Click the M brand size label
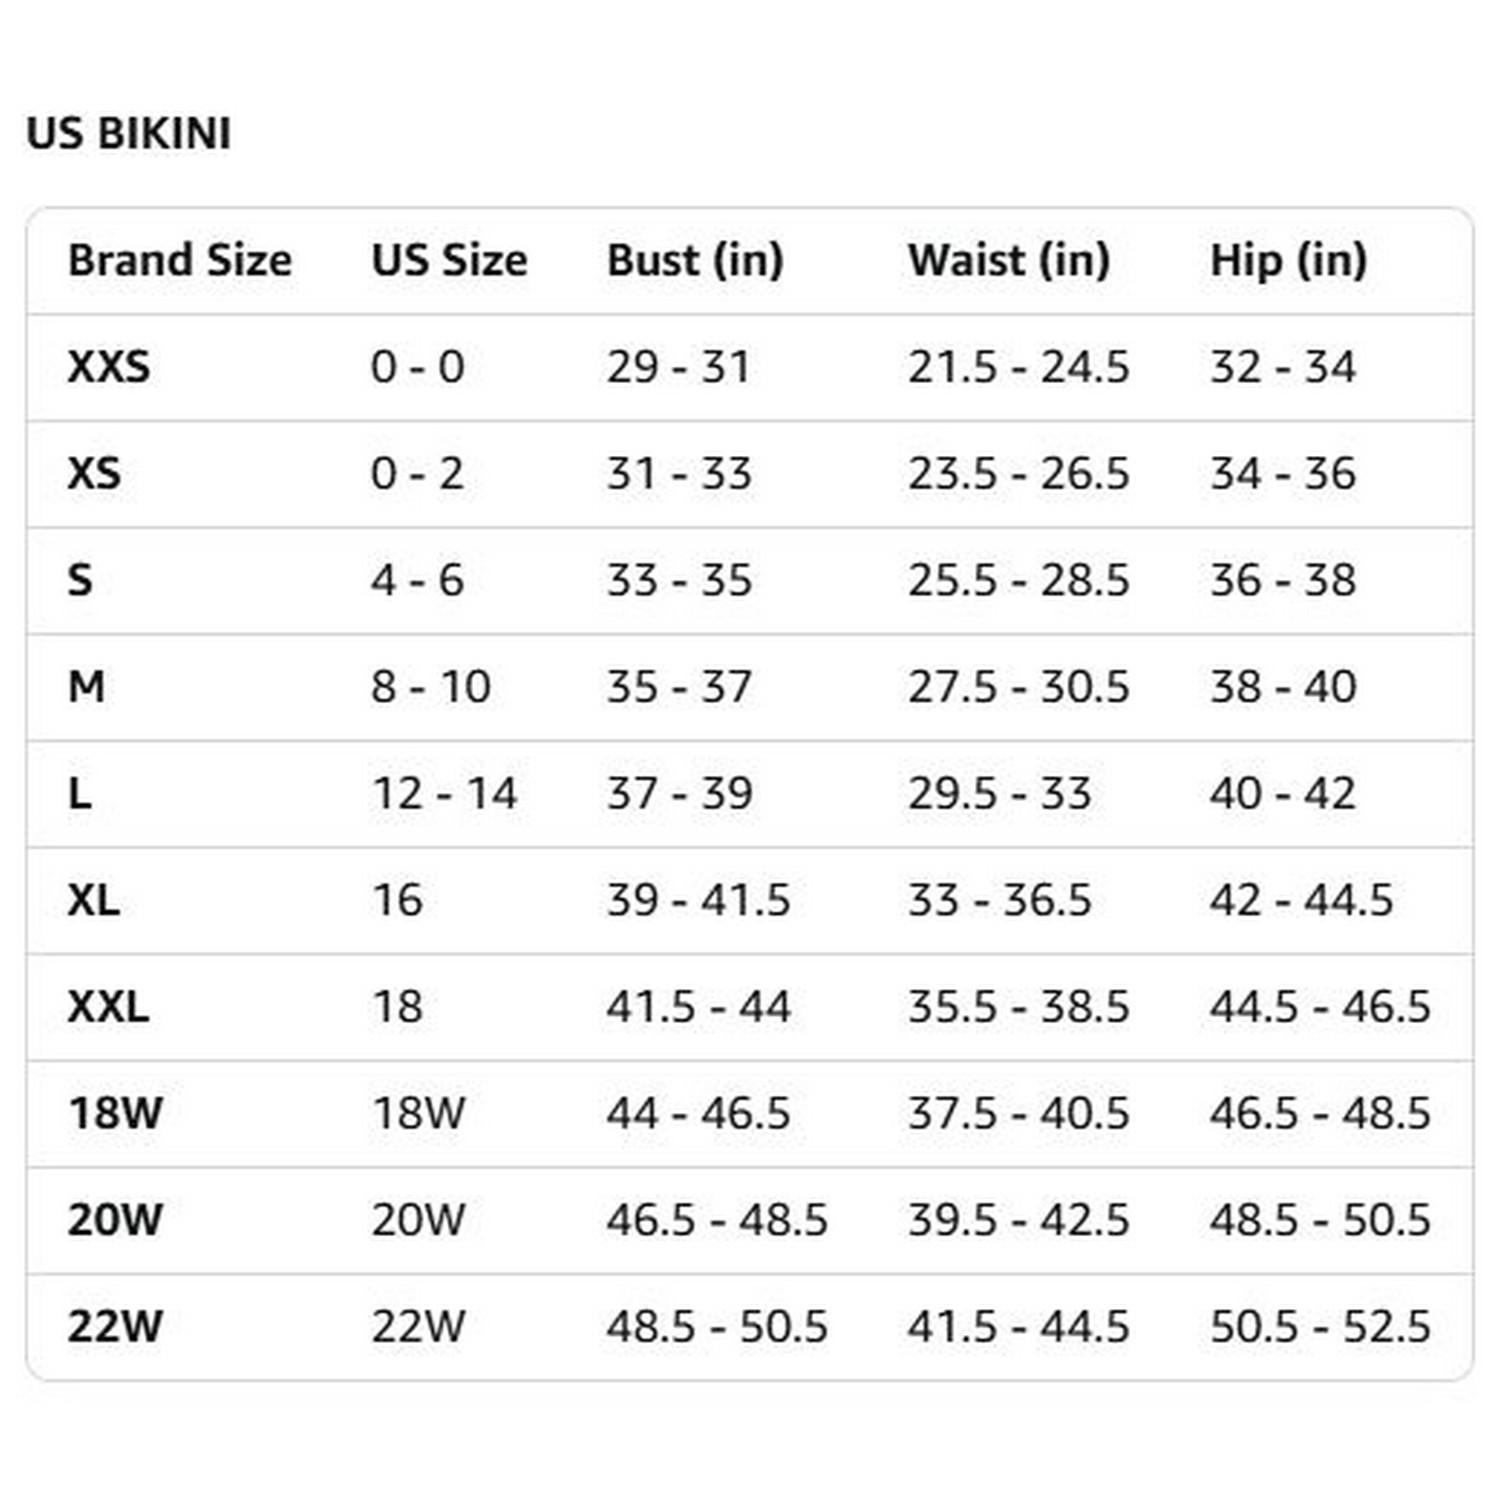 (86, 687)
